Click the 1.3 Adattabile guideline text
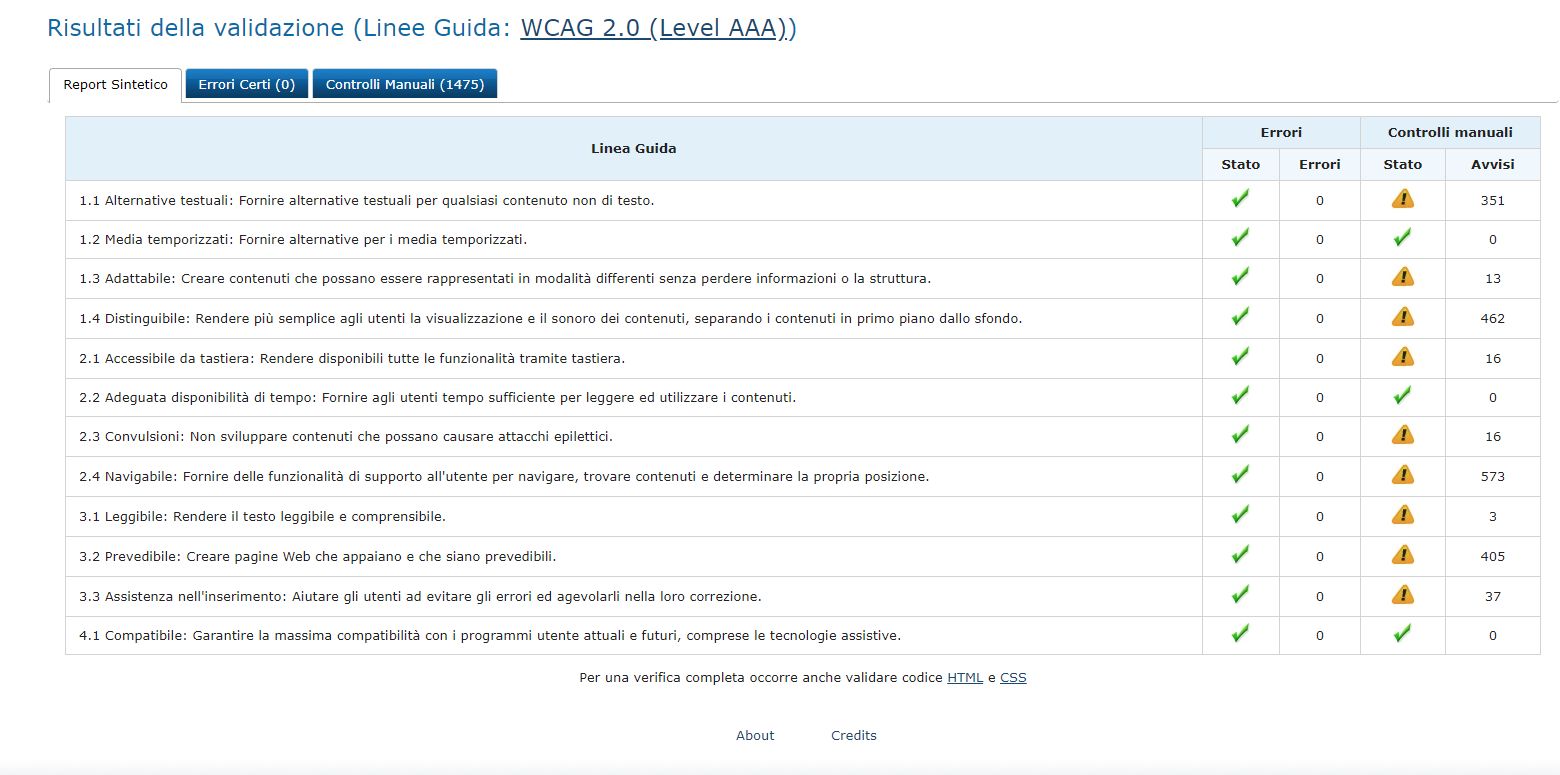Image resolution: width=1560 pixels, height=775 pixels. [505, 279]
